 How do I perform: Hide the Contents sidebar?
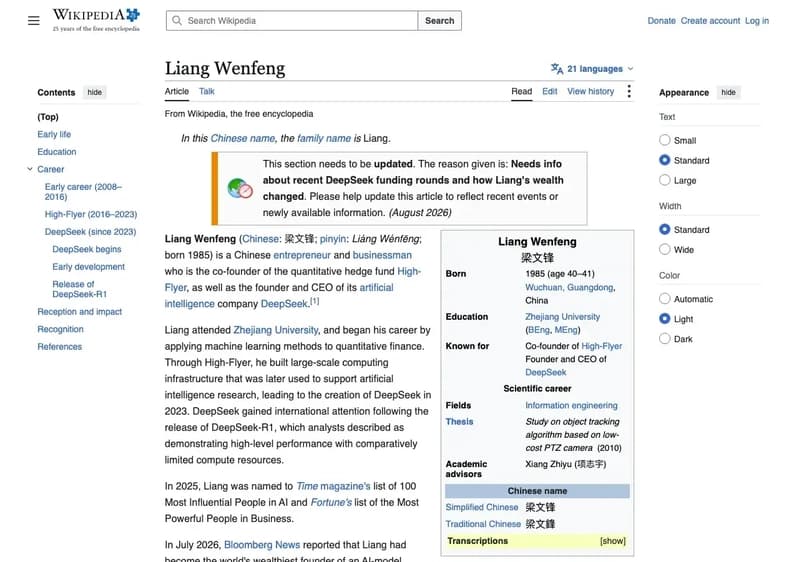94,92
